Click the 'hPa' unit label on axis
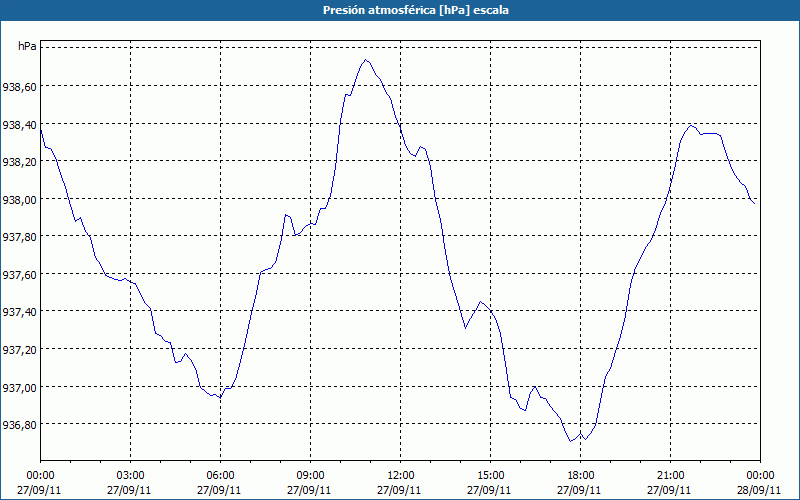Viewport: 800px width, 500px height. click(x=27, y=46)
